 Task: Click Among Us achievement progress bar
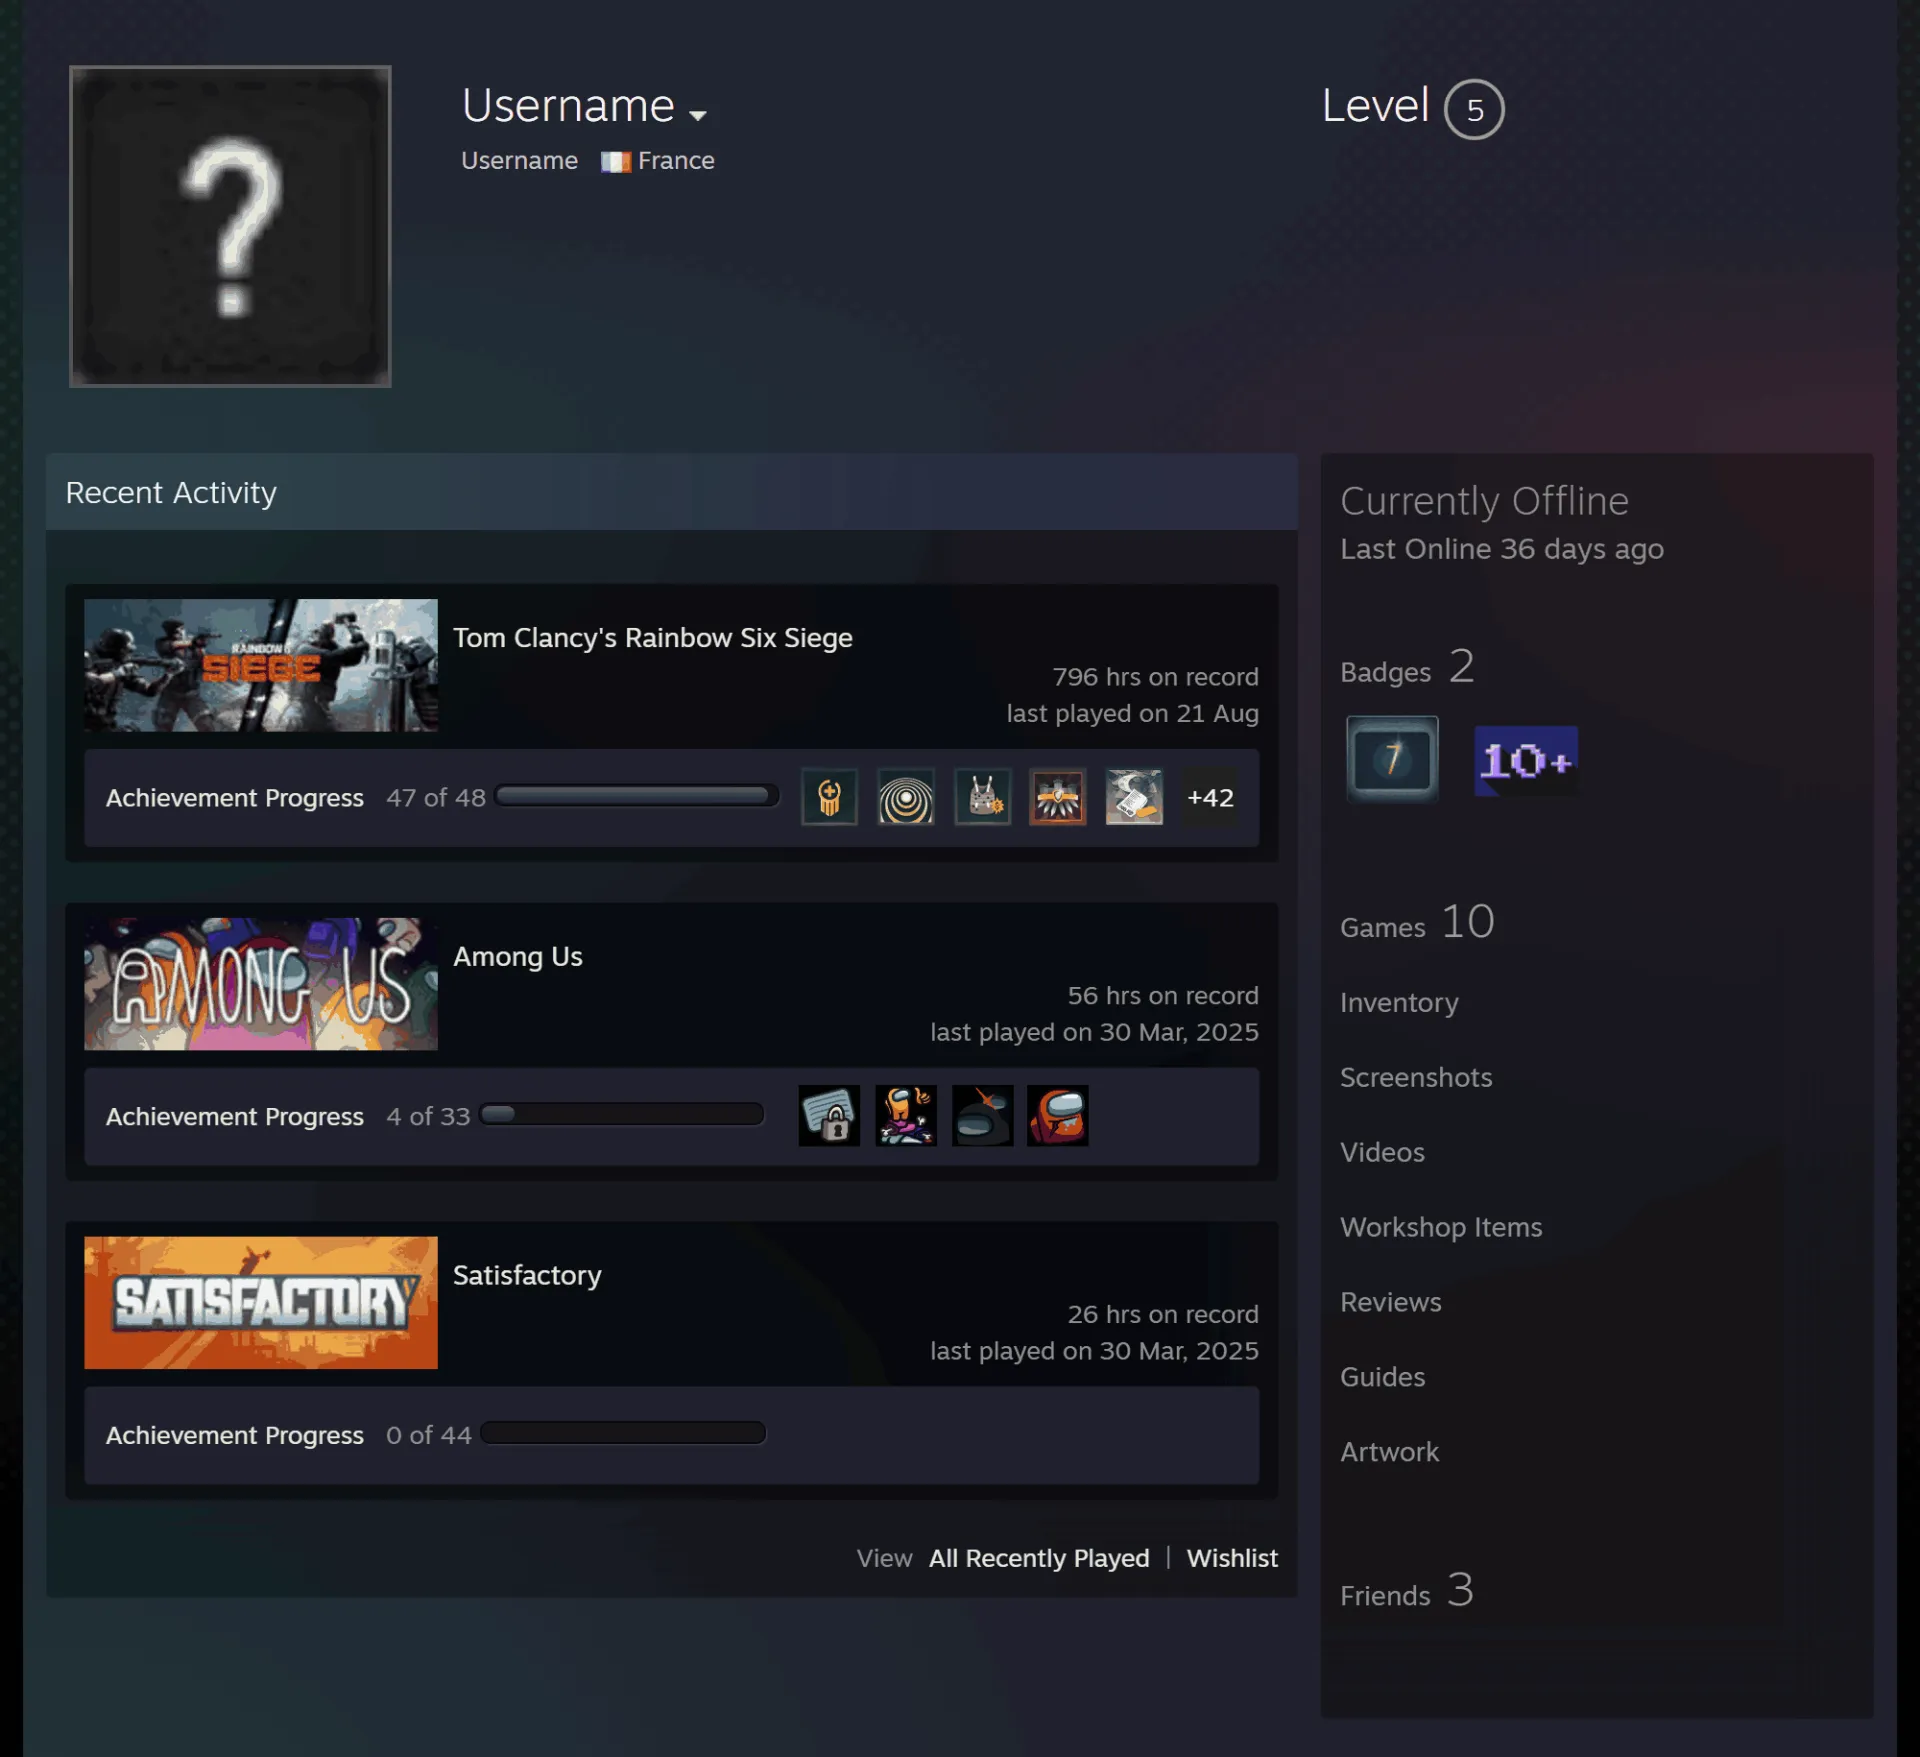click(622, 1114)
